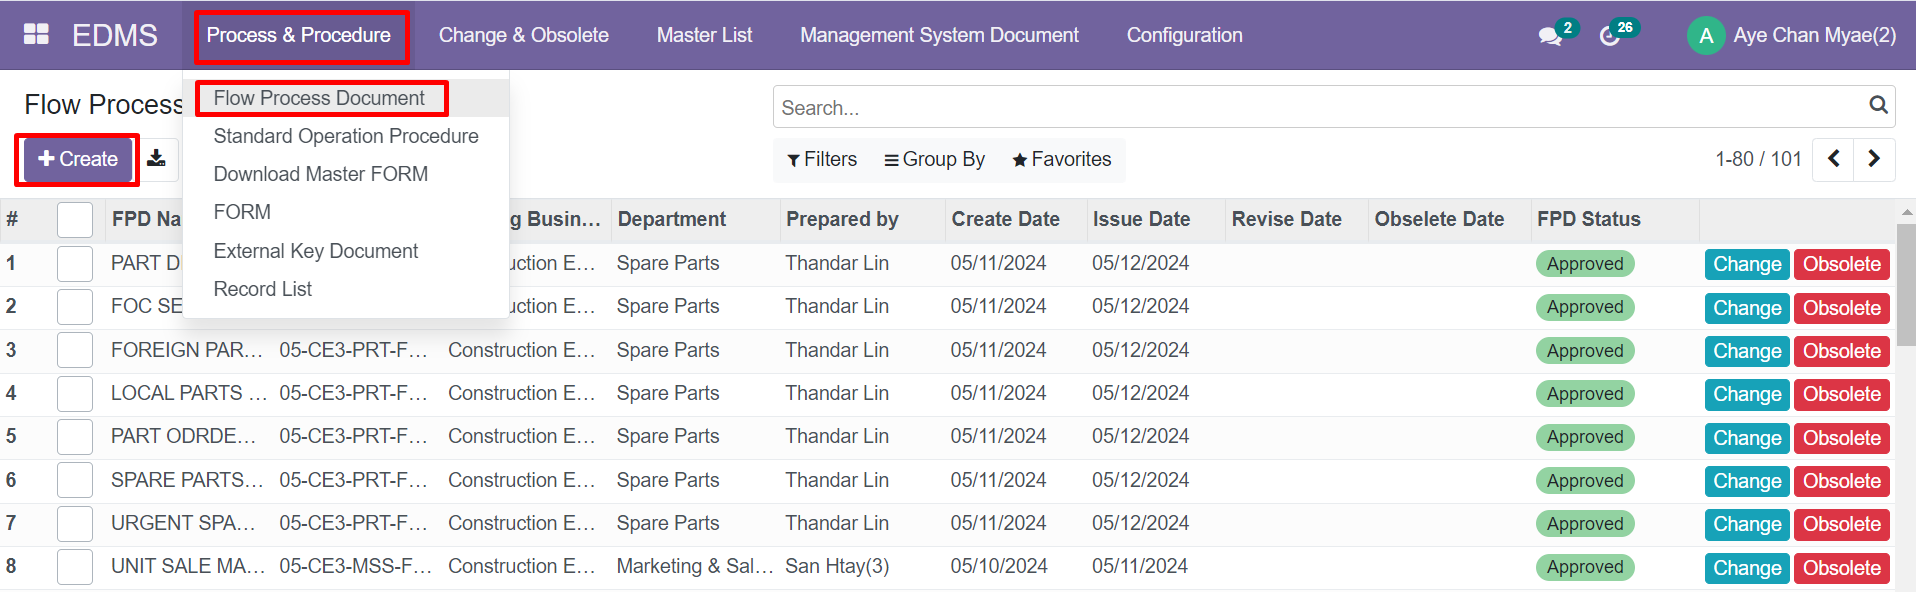Click Change button in row 2
Screen dimensions: 1916x592
[1747, 308]
